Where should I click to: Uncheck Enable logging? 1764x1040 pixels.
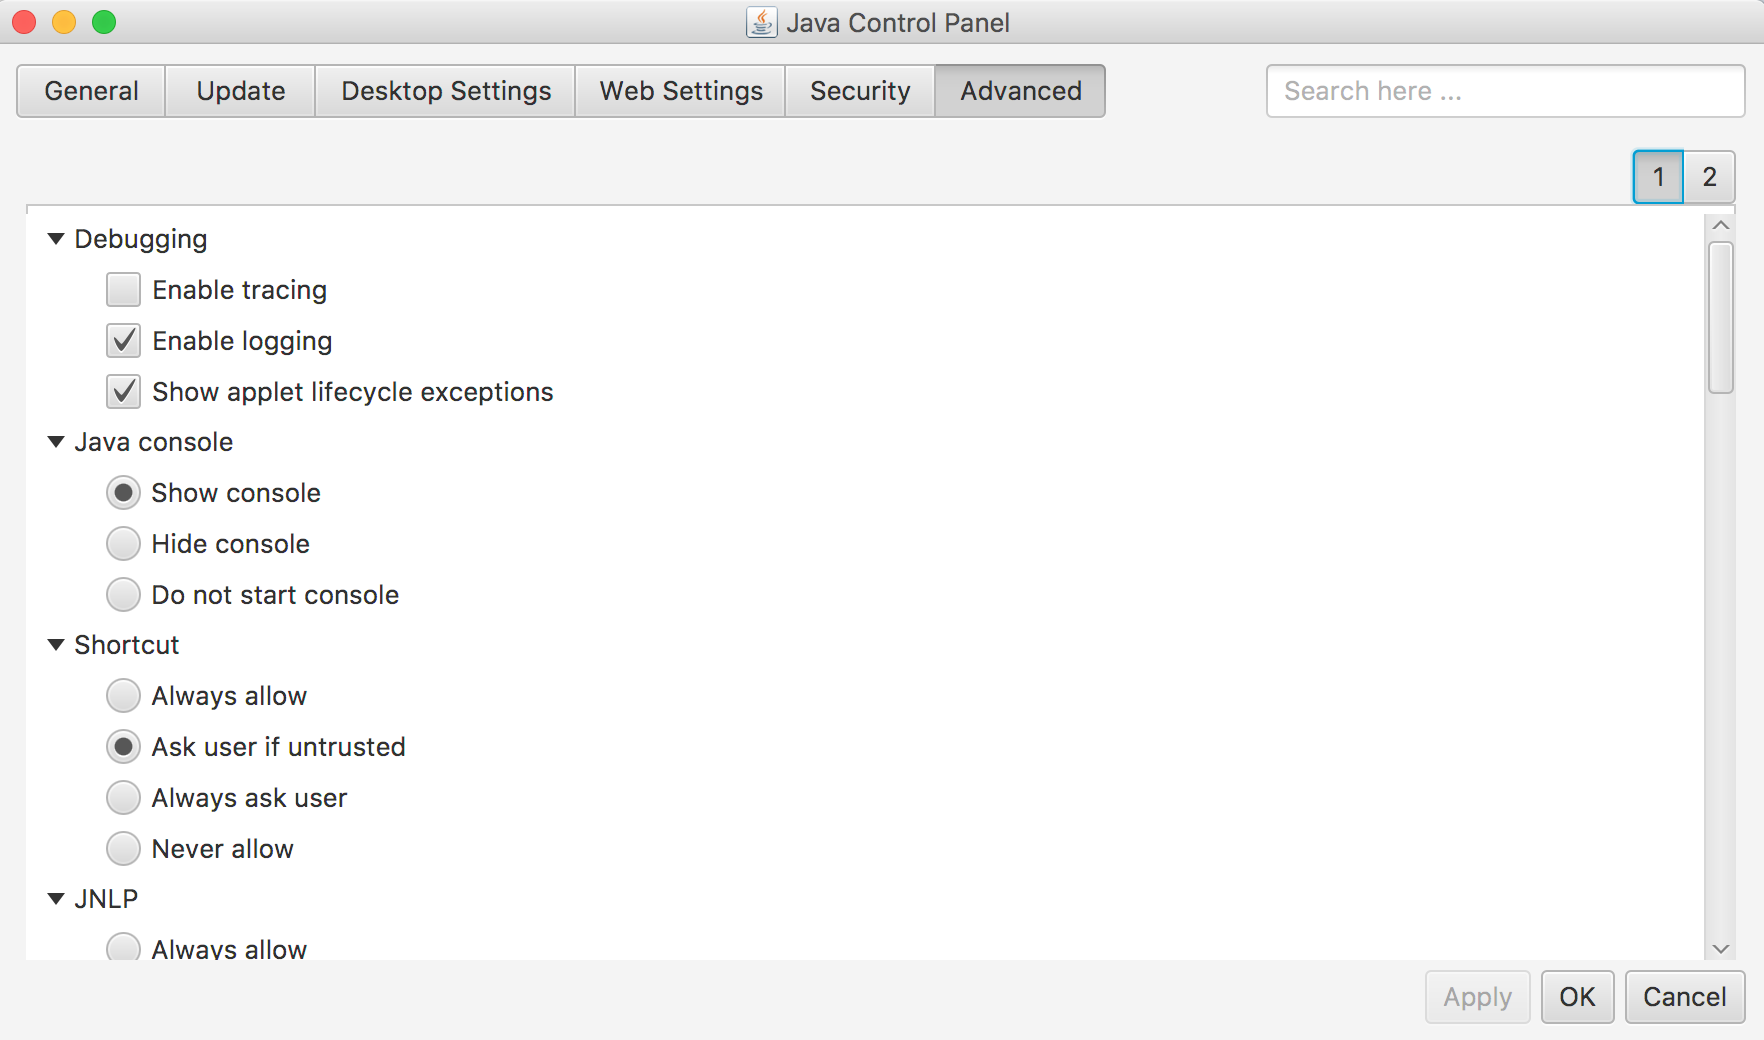(x=123, y=341)
